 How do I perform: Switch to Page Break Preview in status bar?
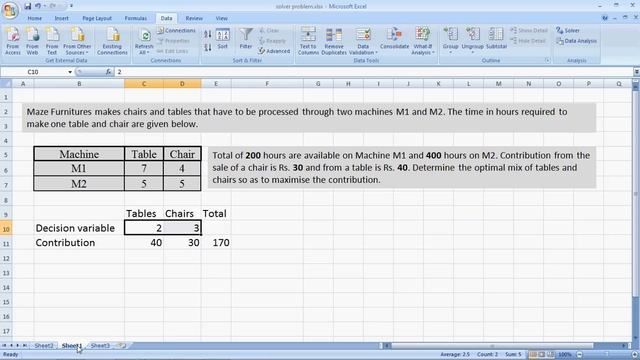click(550, 355)
